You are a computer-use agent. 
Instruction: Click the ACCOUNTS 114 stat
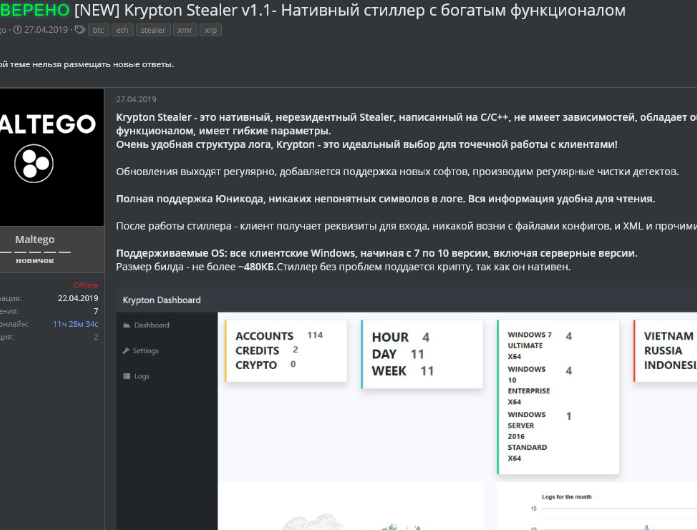[x=279, y=336]
